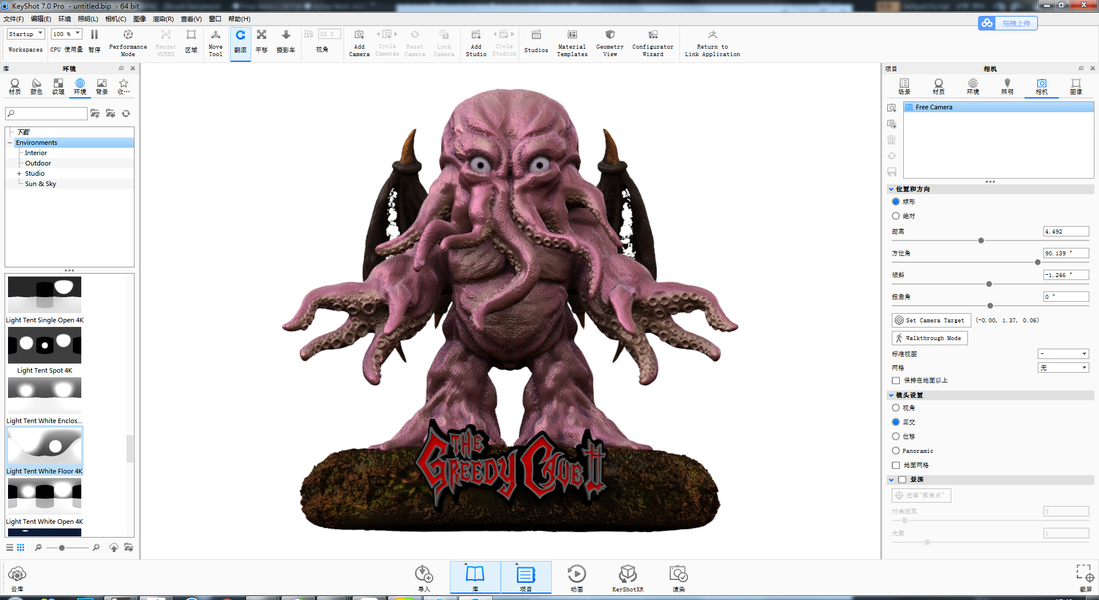Click the 拖拽上传 upload button
Viewport: 1099px width, 600px height.
coord(1008,23)
